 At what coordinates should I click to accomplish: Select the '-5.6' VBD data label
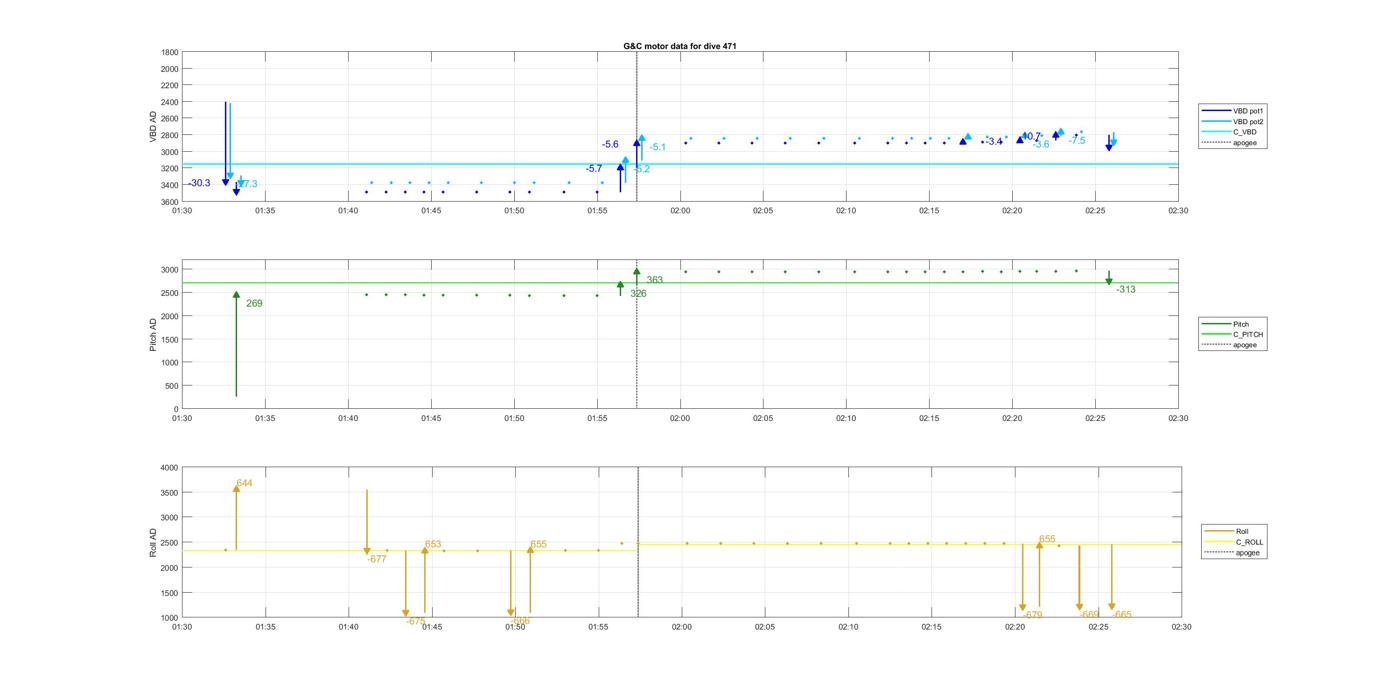(610, 145)
